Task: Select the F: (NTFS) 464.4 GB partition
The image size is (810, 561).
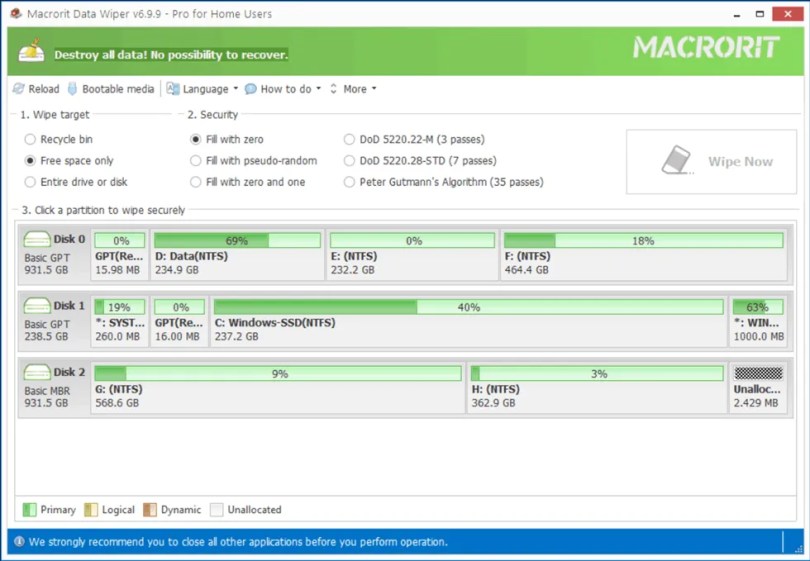Action: tap(644, 255)
